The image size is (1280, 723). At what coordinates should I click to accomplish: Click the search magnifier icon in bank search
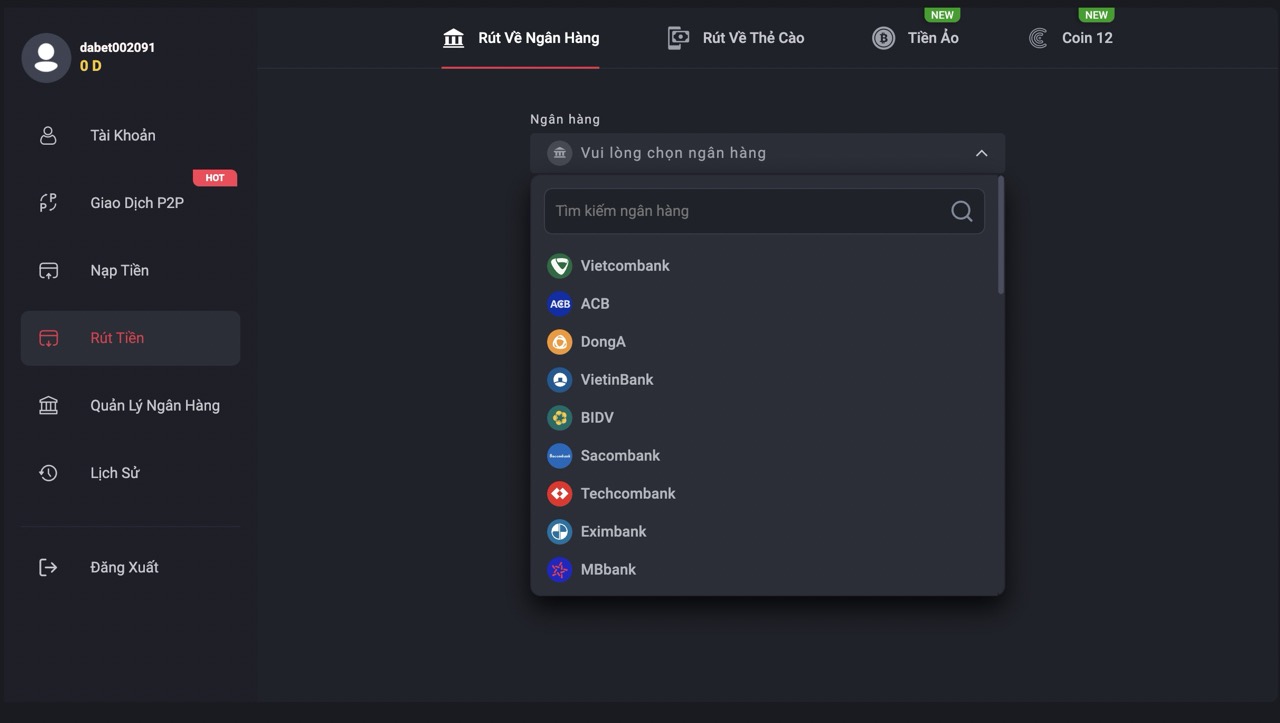point(961,211)
